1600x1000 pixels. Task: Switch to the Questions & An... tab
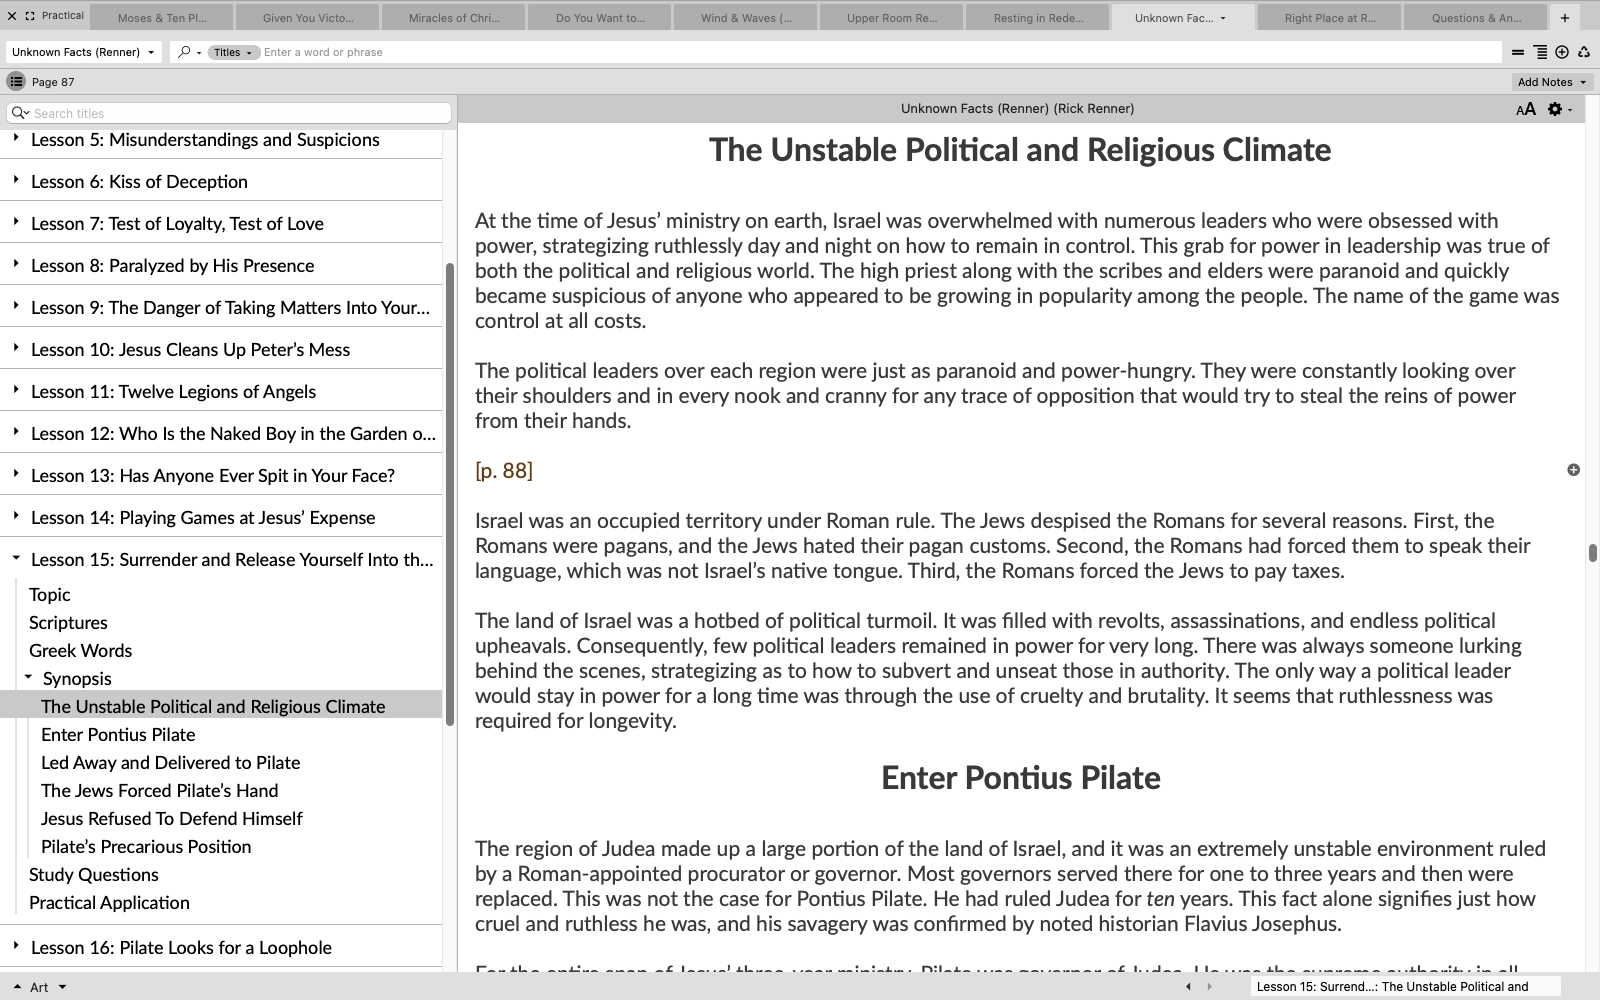pos(1476,18)
